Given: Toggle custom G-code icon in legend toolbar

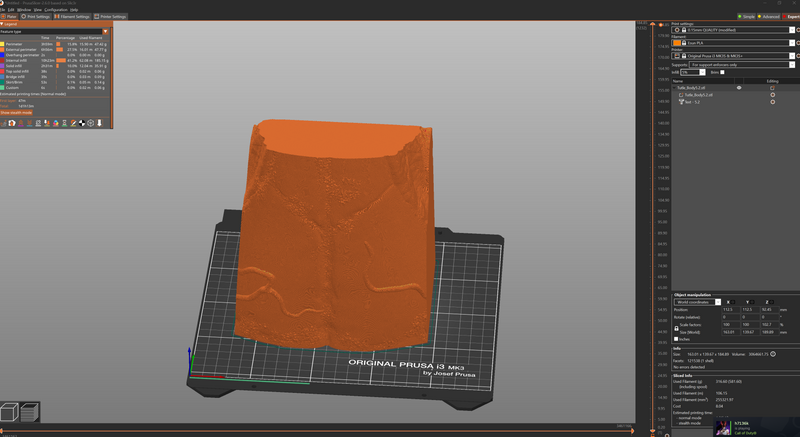Looking at the screenshot, I should [x=73, y=123].
